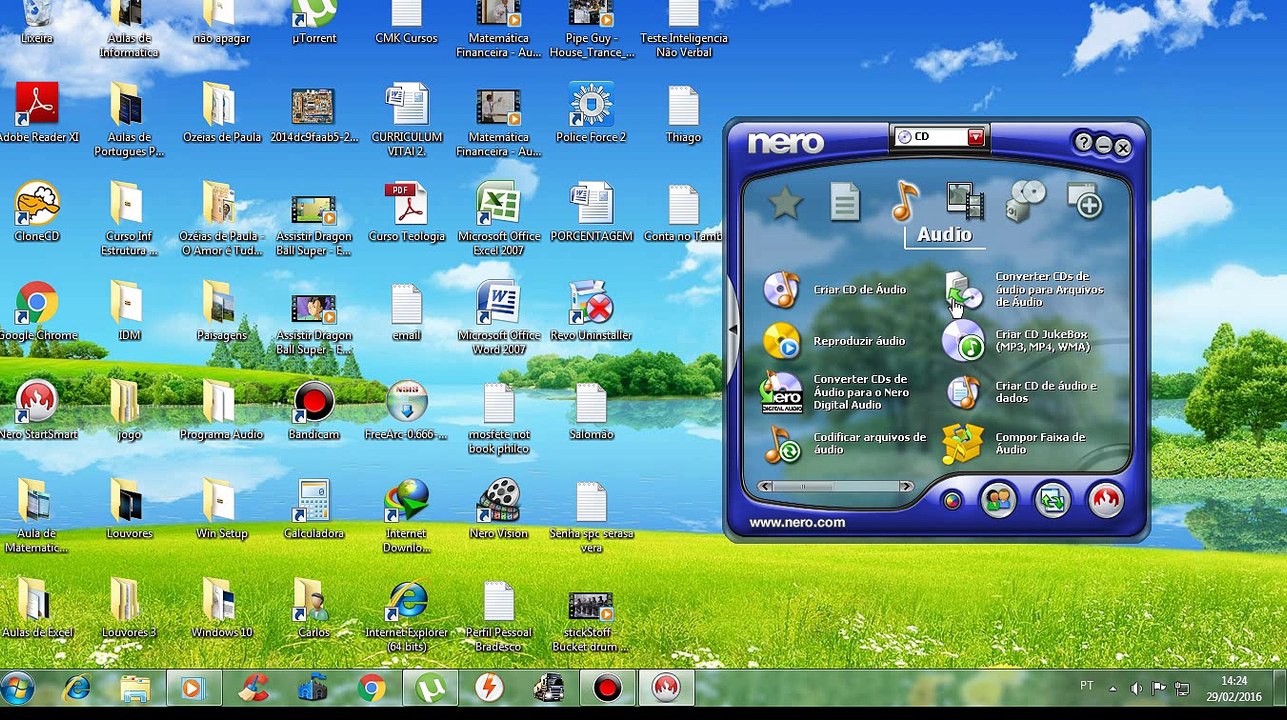Click the Nero task list horizontal scrollbar
The image size is (1287, 720).
coord(835,487)
